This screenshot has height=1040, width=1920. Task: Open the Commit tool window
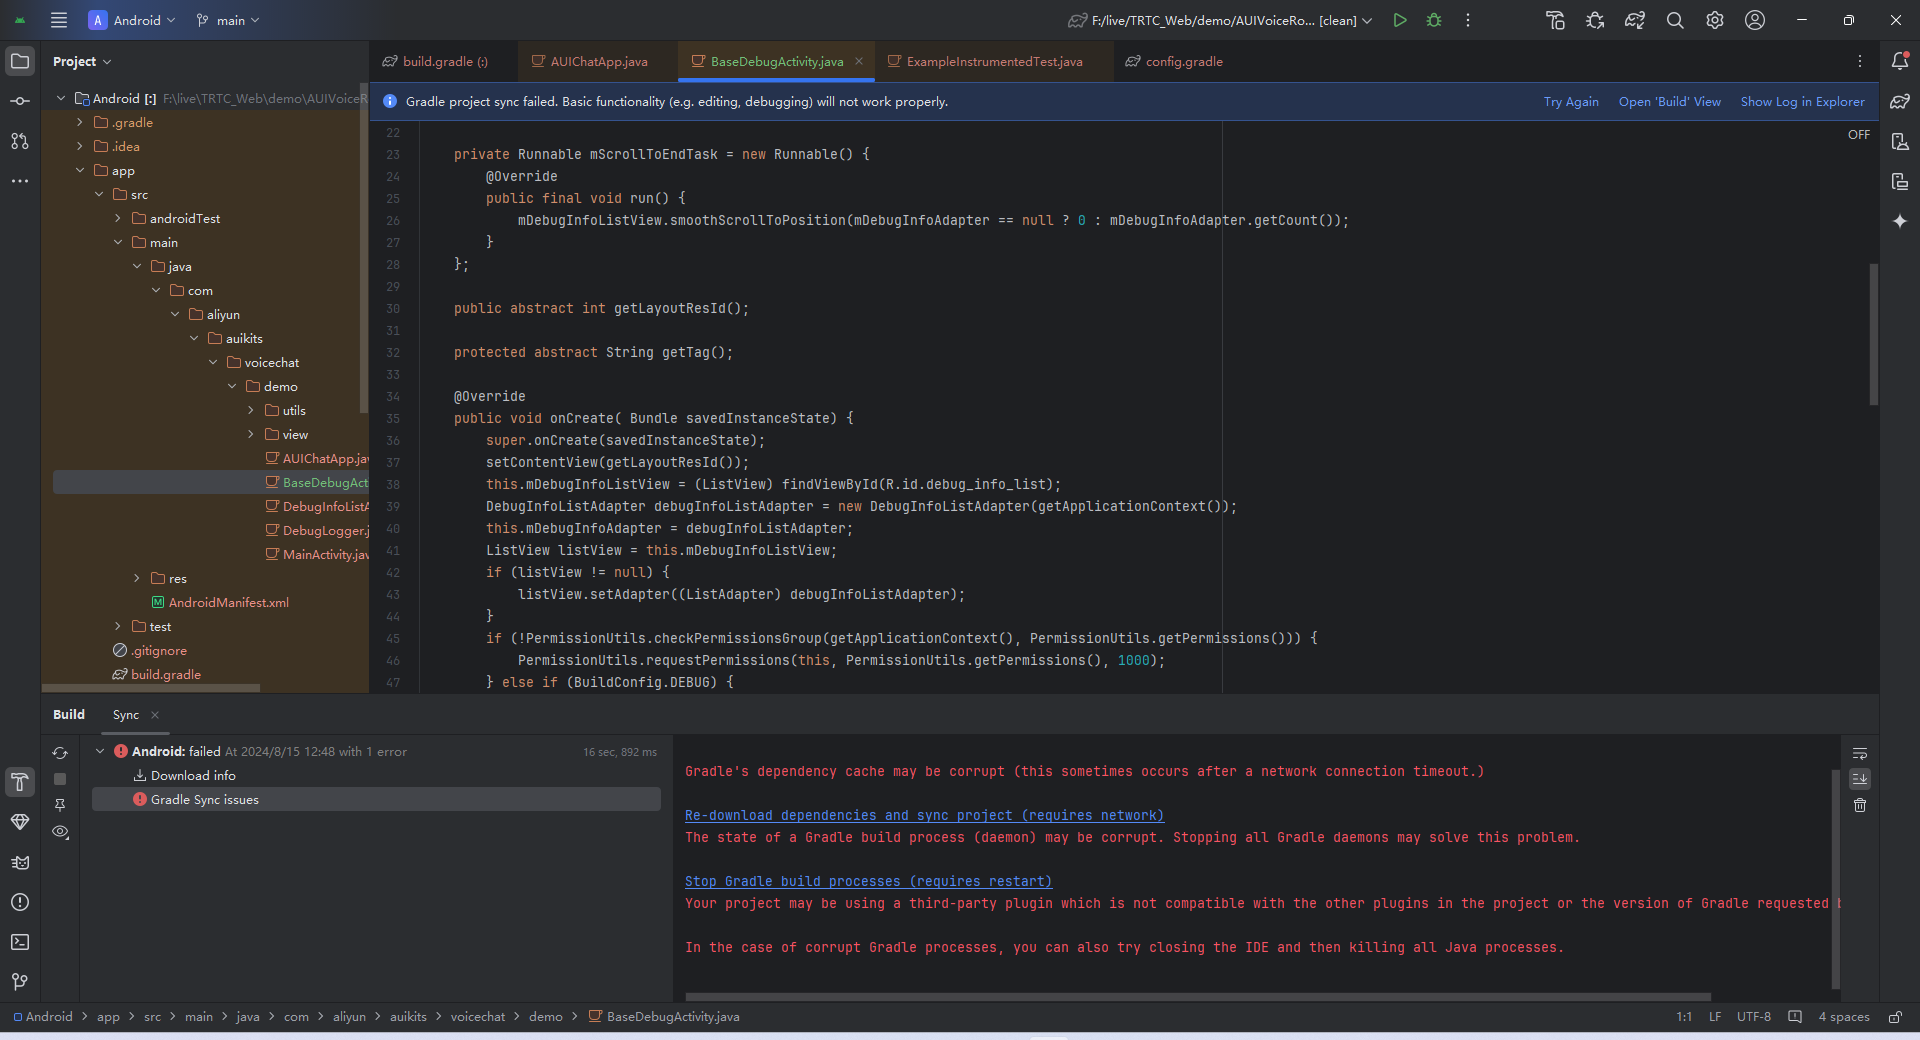point(20,101)
